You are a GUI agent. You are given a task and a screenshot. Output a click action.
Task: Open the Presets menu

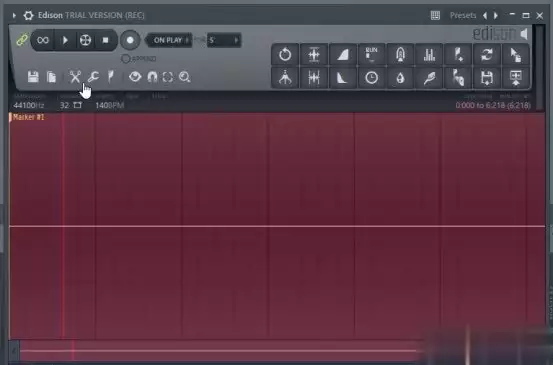pos(463,15)
